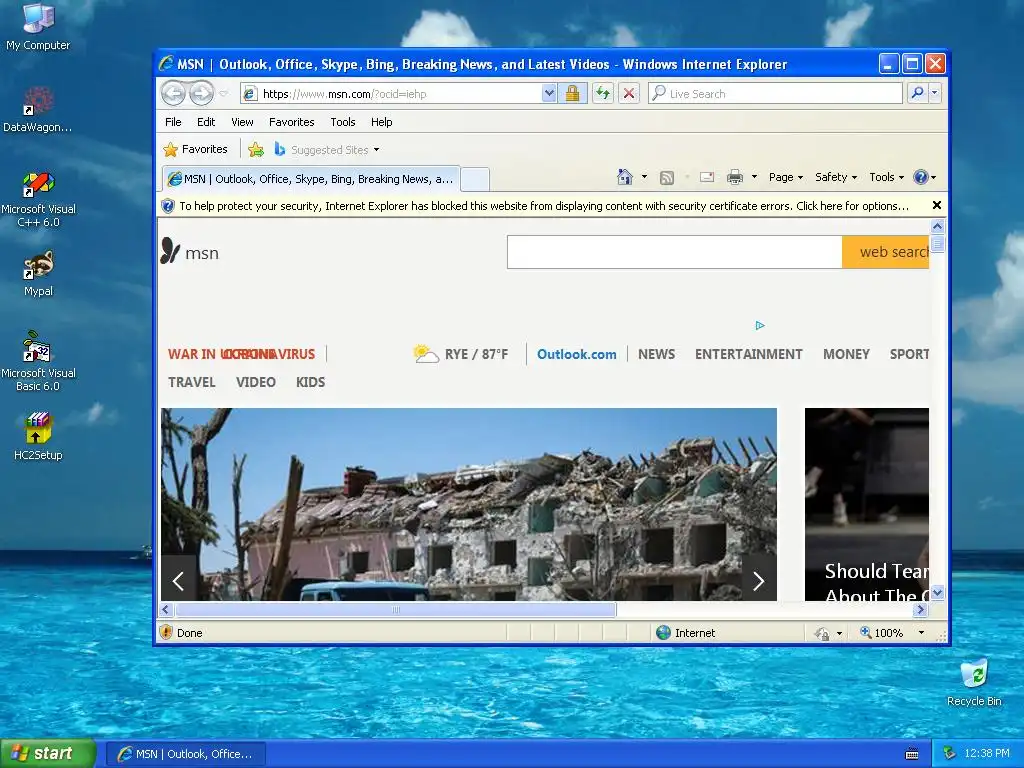Open the File menu
1024x768 pixels.
click(x=173, y=122)
